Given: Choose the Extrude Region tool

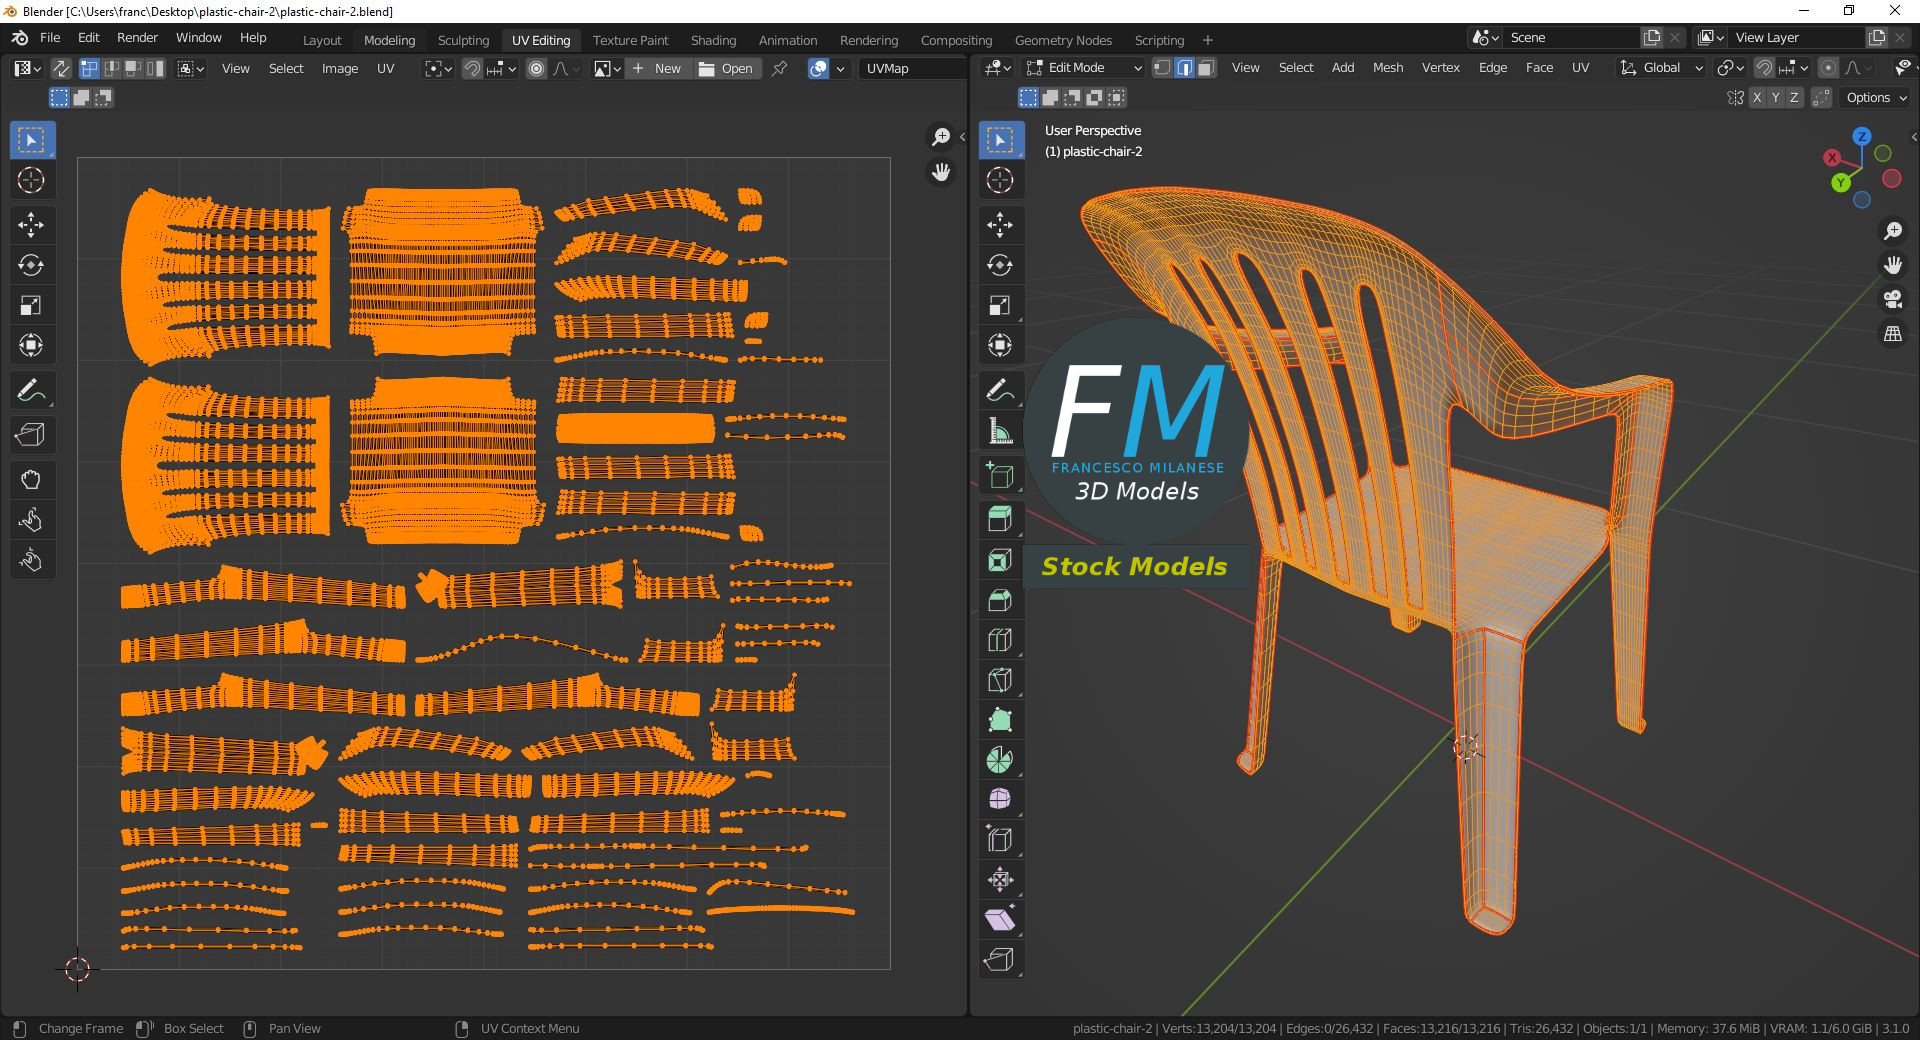Looking at the screenshot, I should 999,519.
